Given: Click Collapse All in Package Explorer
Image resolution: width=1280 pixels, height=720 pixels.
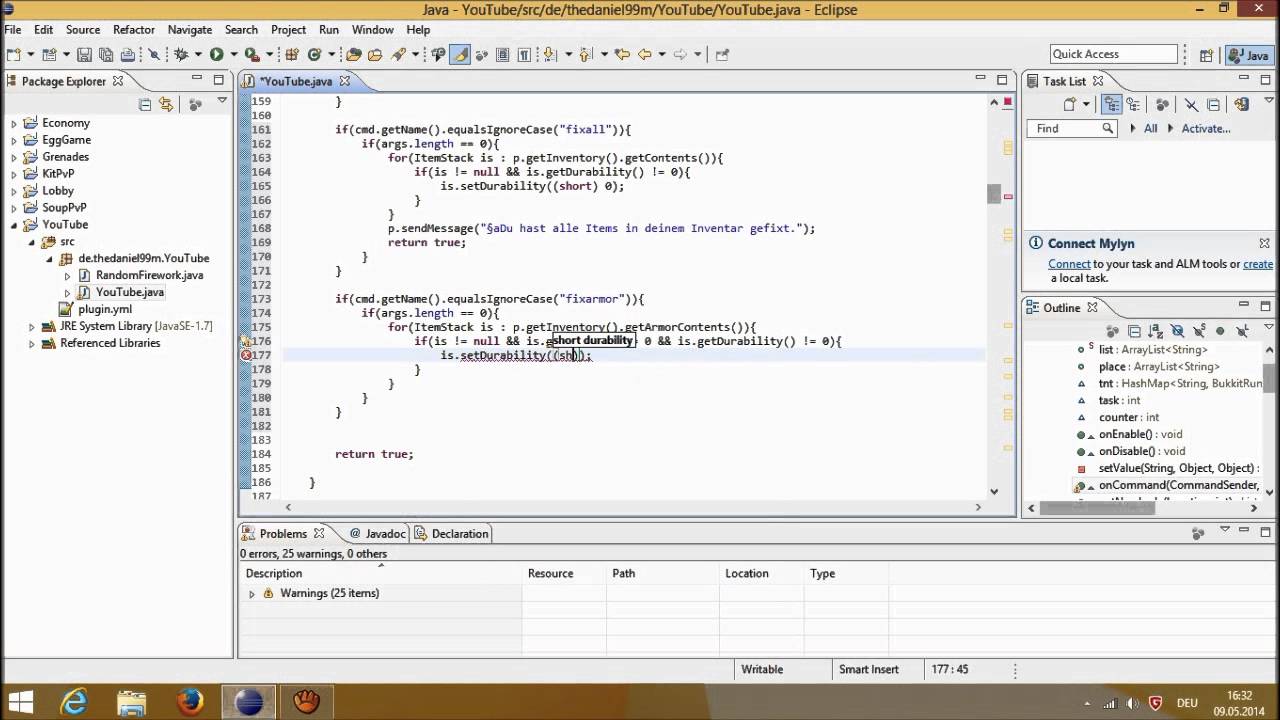Looking at the screenshot, I should tap(145, 104).
